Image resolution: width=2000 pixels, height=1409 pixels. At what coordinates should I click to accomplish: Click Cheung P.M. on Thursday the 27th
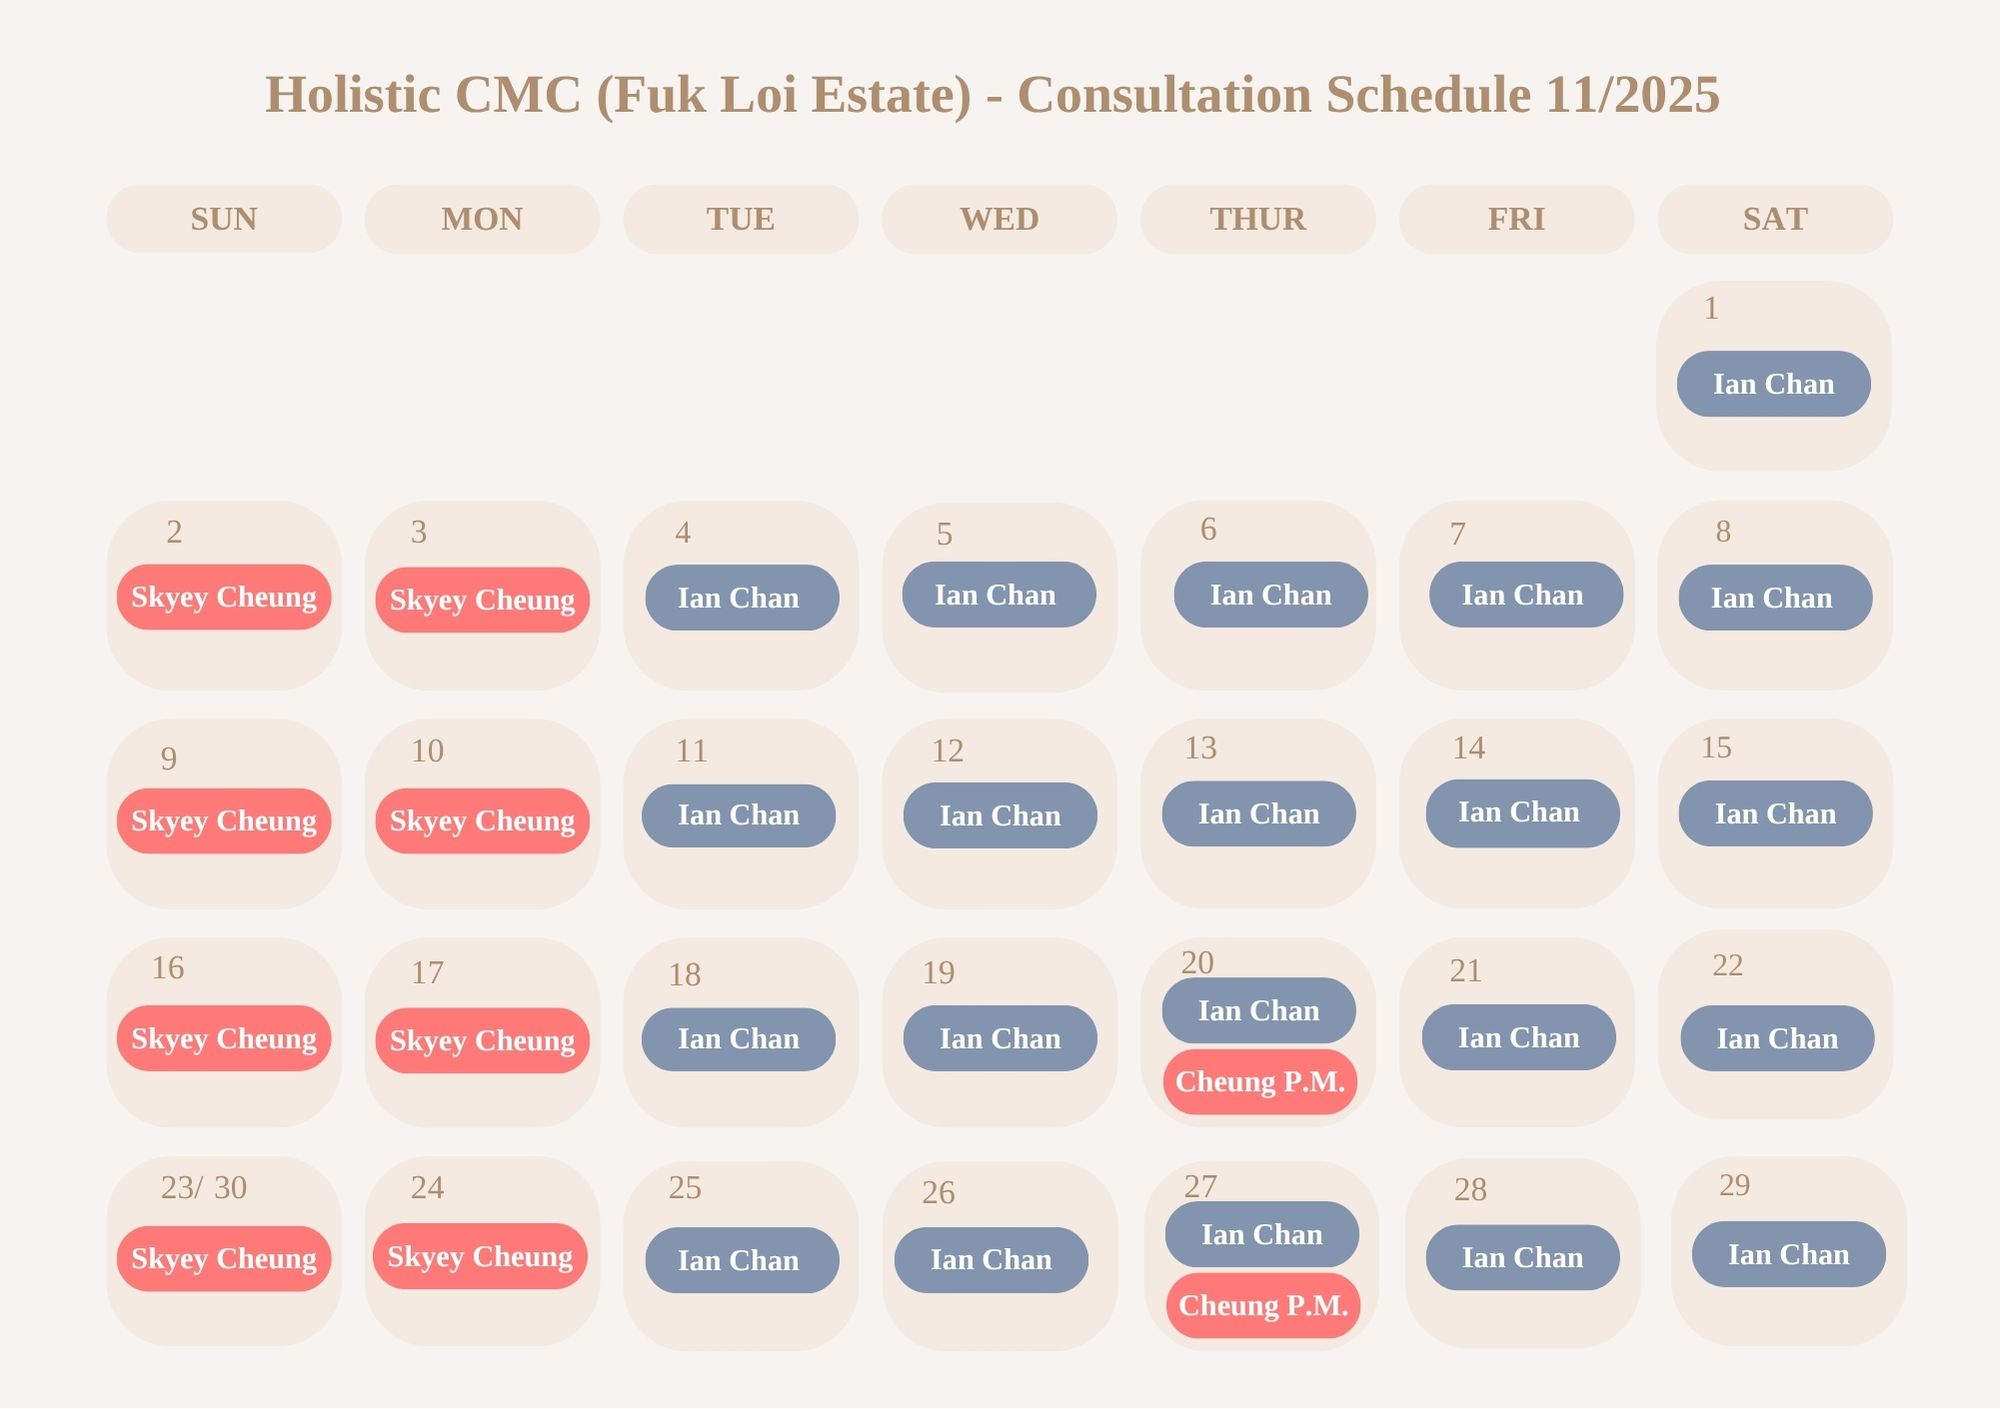pyautogui.click(x=1263, y=1305)
